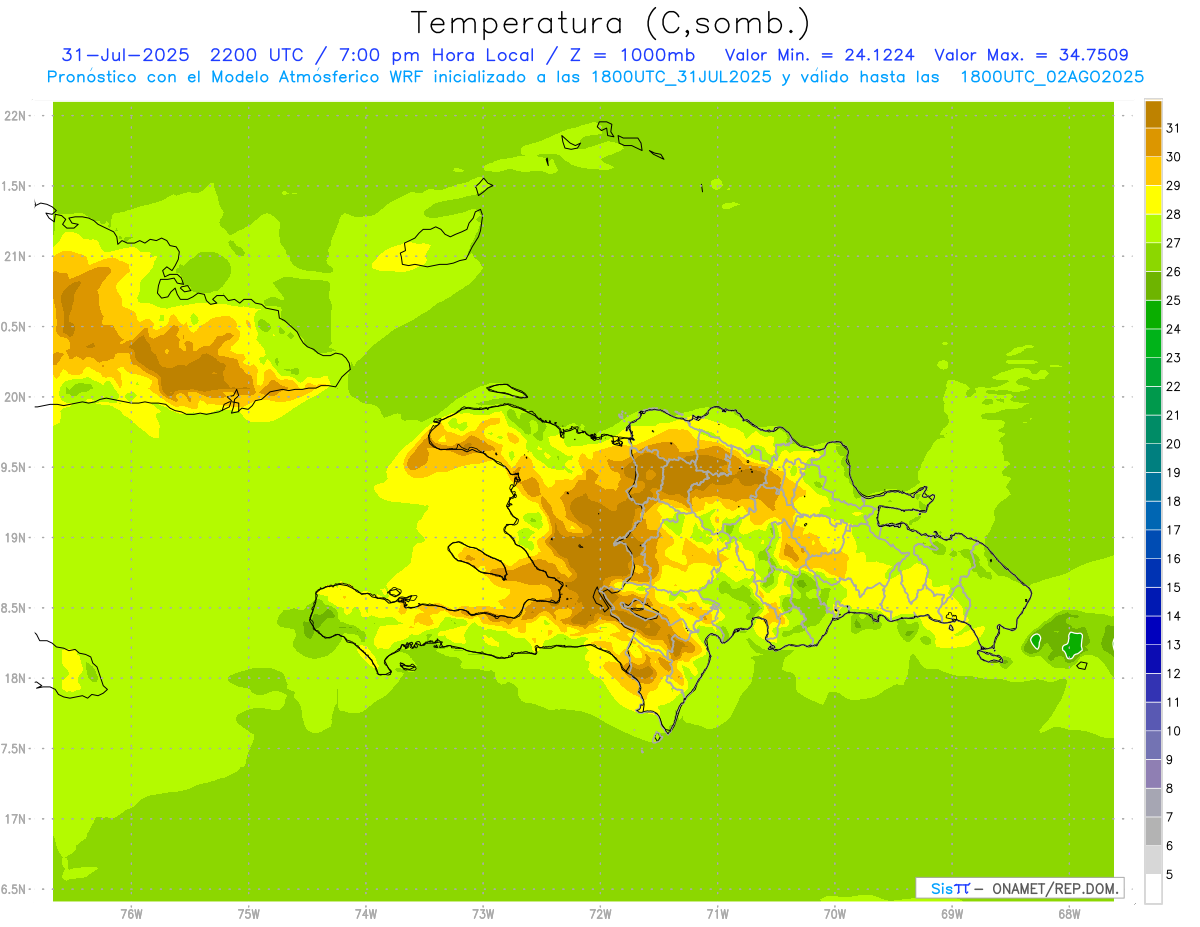Click the "71W" longitude axis label

pyautogui.click(x=717, y=914)
